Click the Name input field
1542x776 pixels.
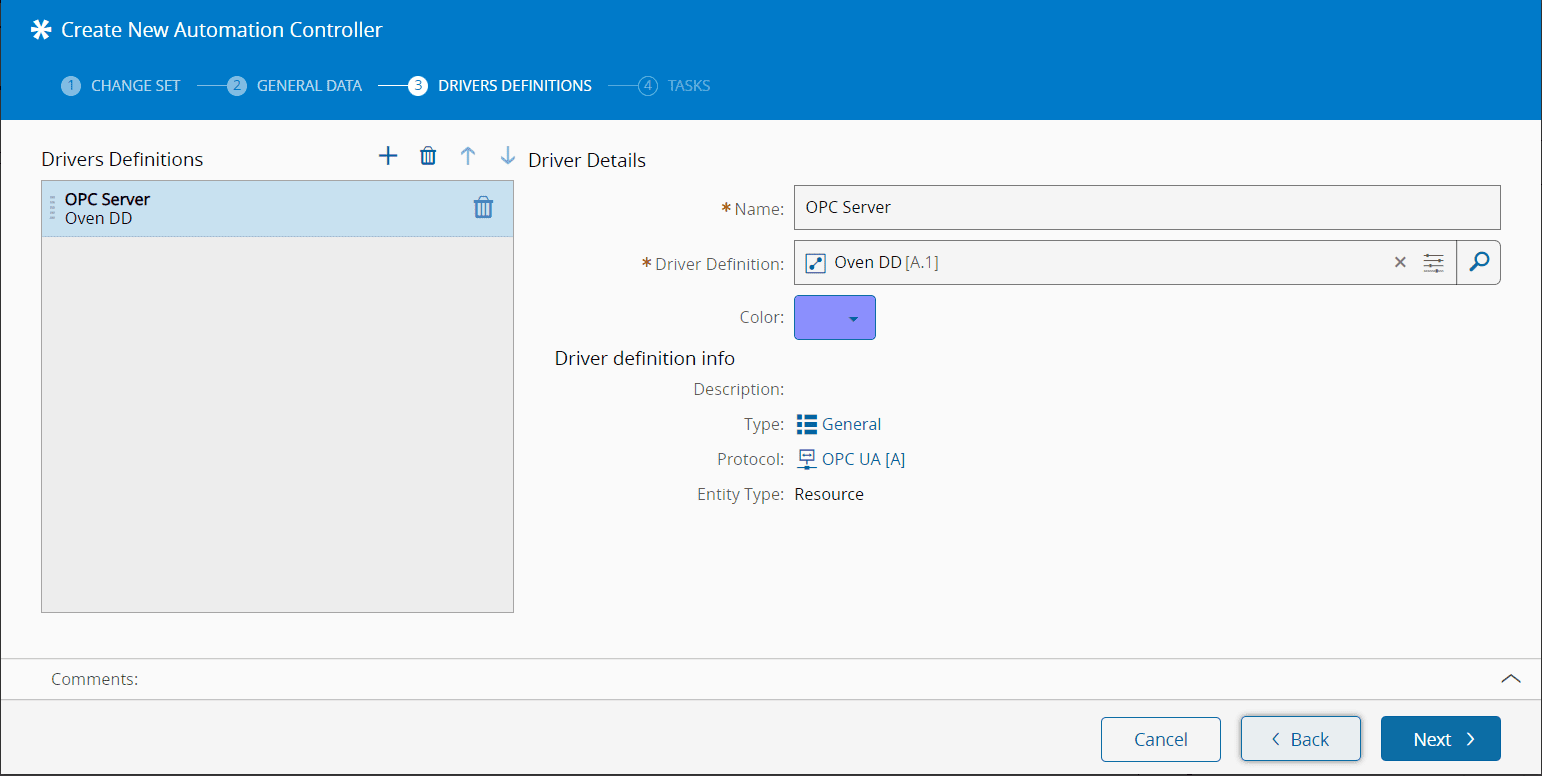(1146, 208)
